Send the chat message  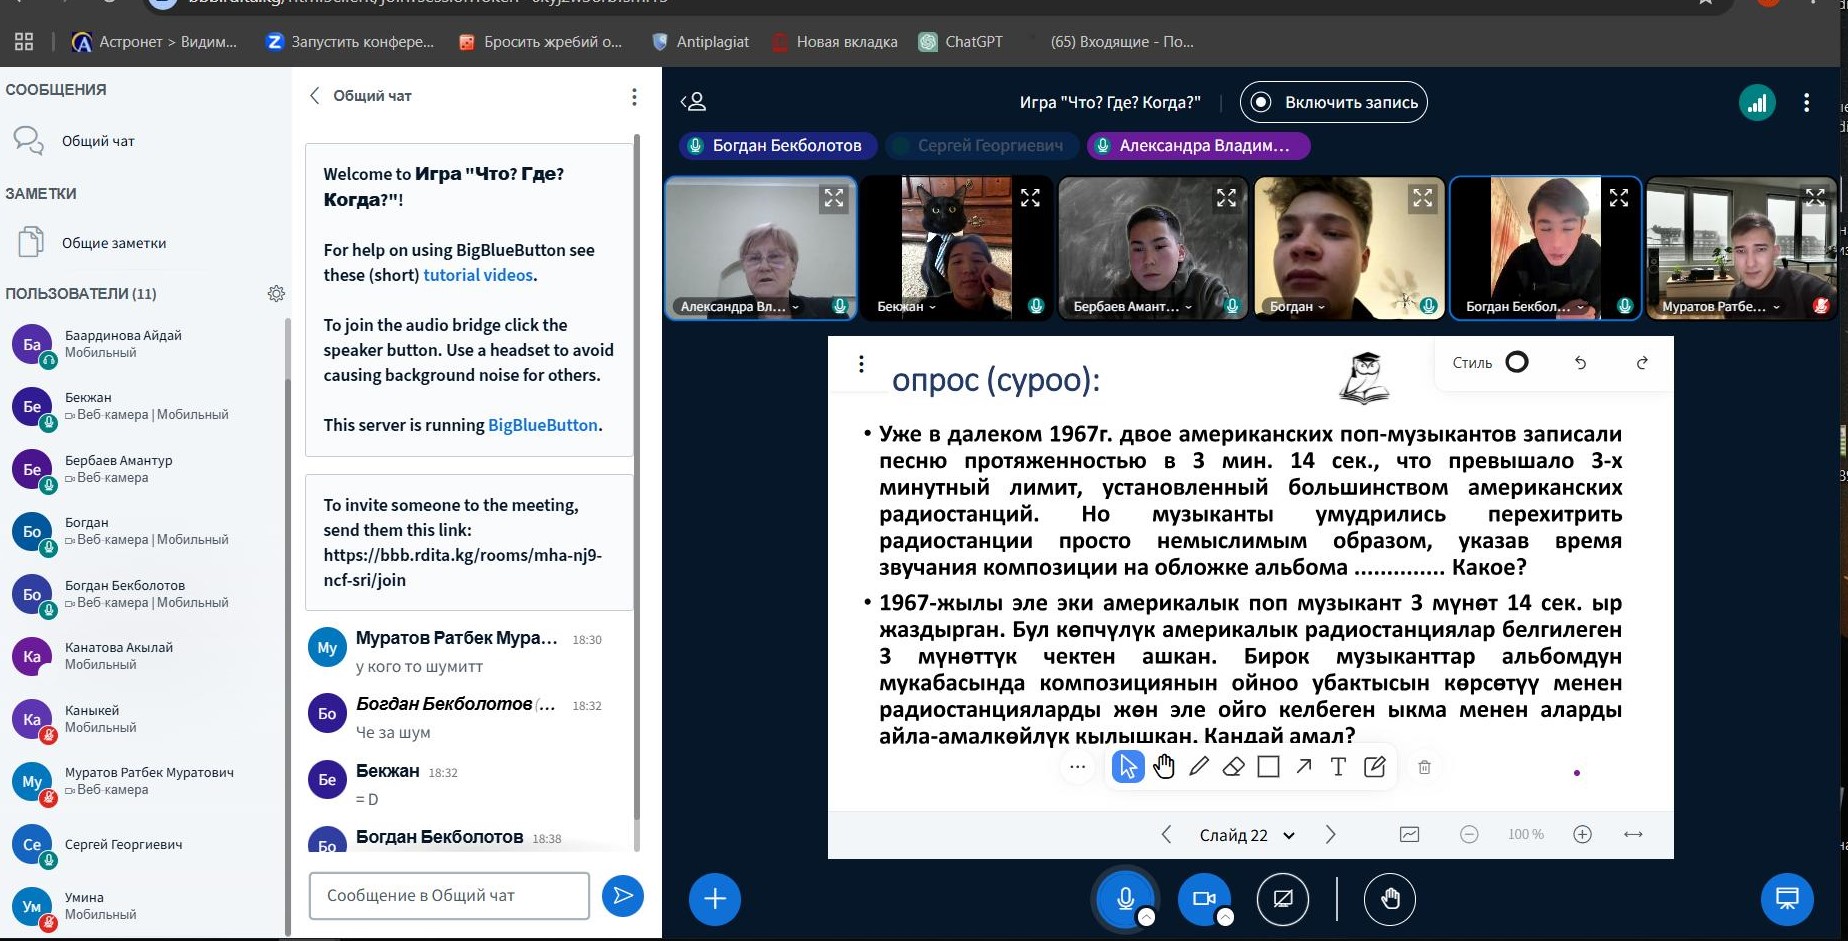click(622, 895)
